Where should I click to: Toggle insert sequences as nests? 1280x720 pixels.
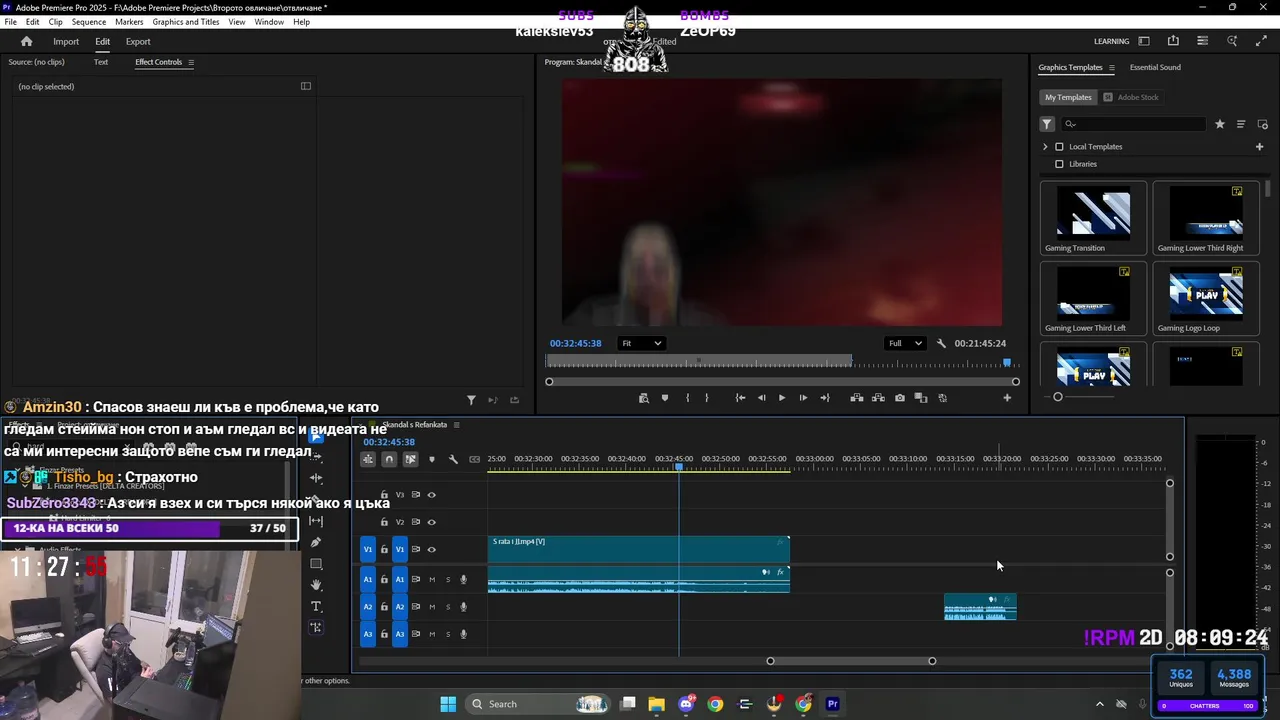pos(368,459)
